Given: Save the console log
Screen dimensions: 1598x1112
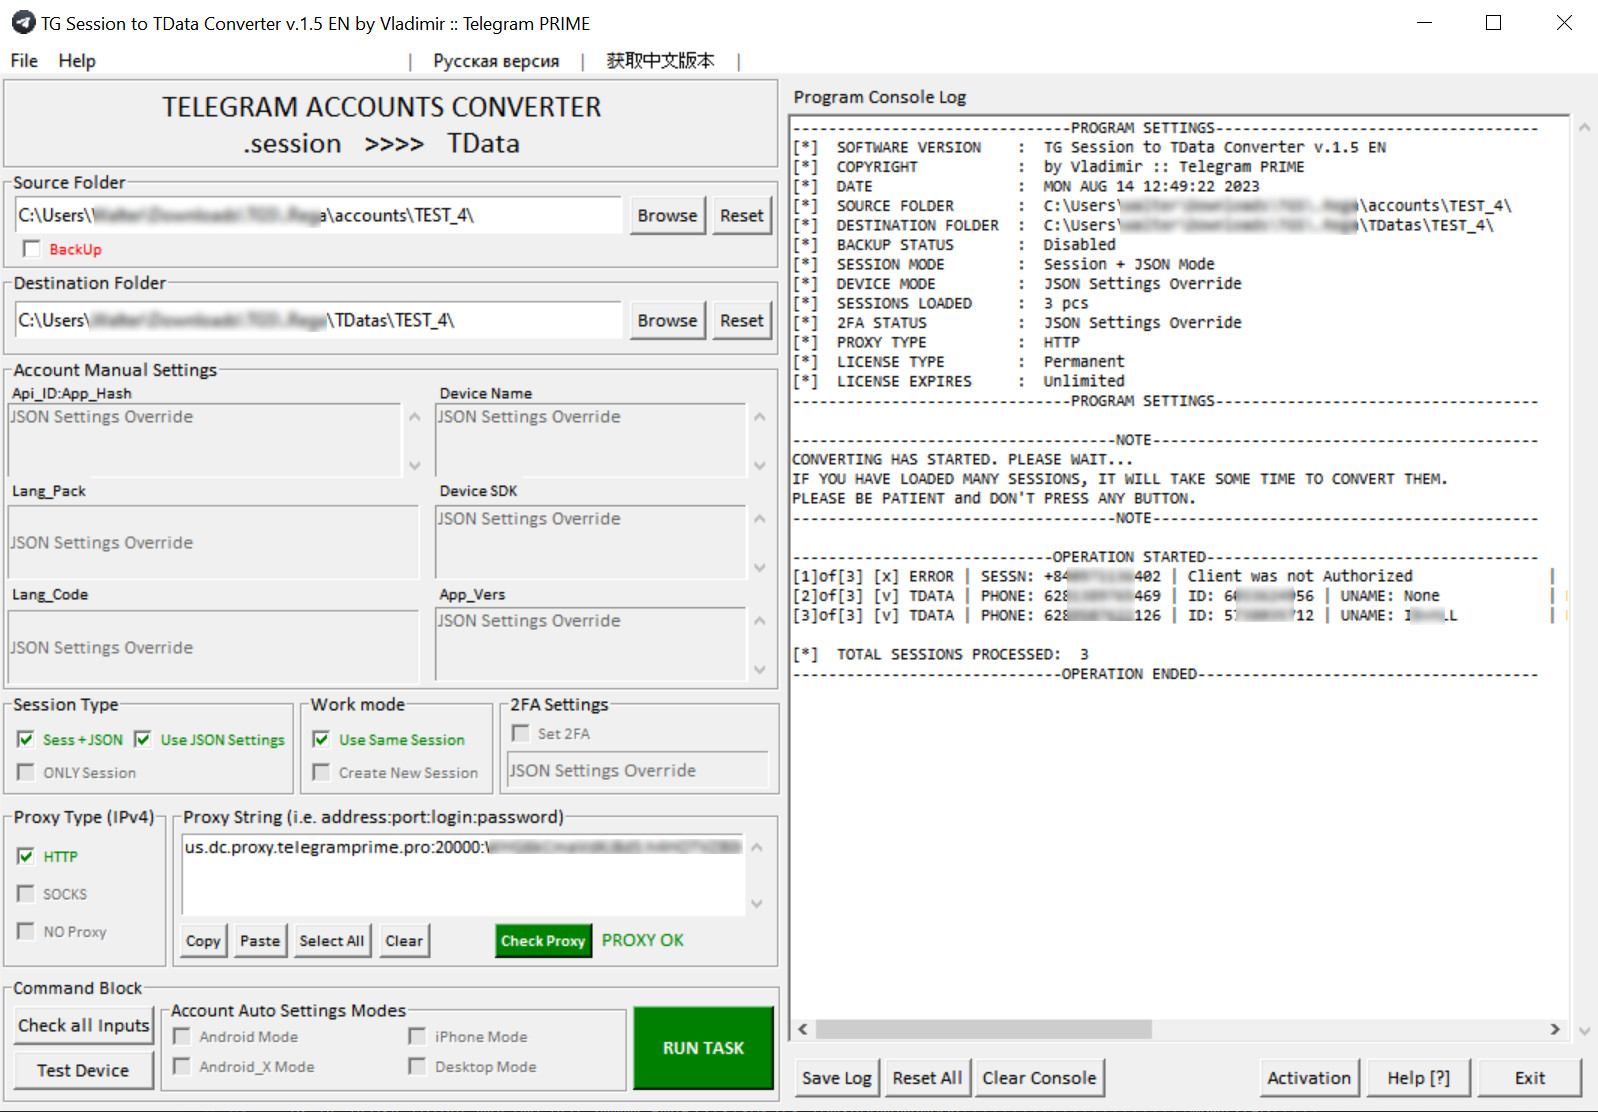Looking at the screenshot, I should click(836, 1078).
